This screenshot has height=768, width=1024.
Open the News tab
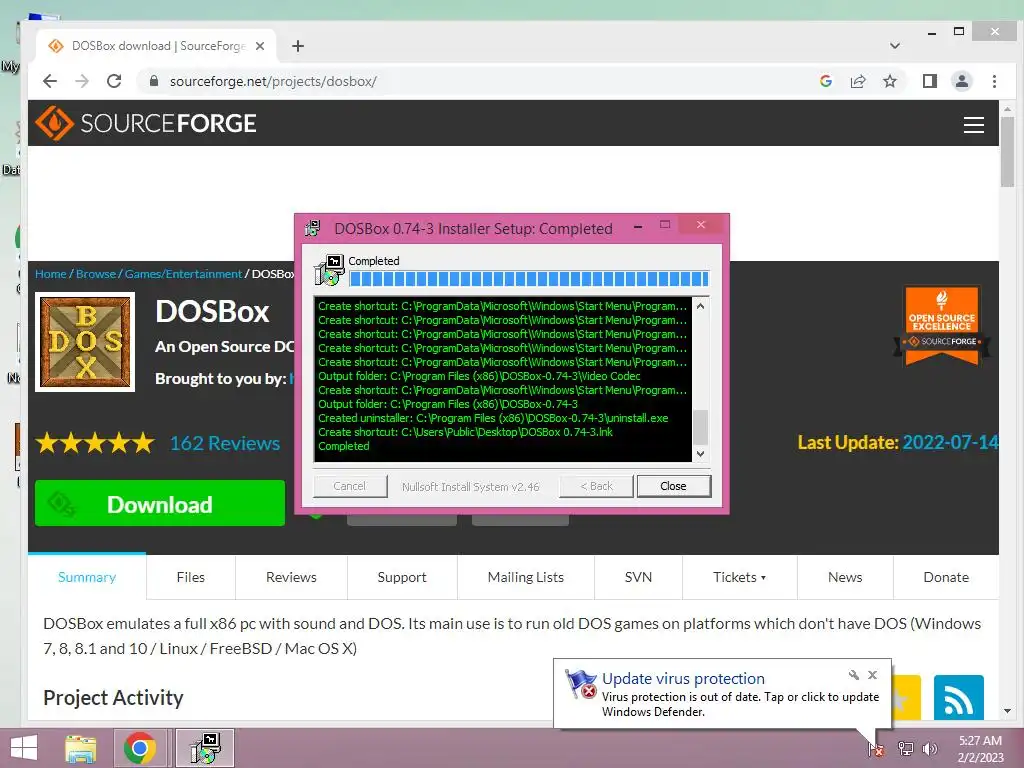[x=845, y=577]
